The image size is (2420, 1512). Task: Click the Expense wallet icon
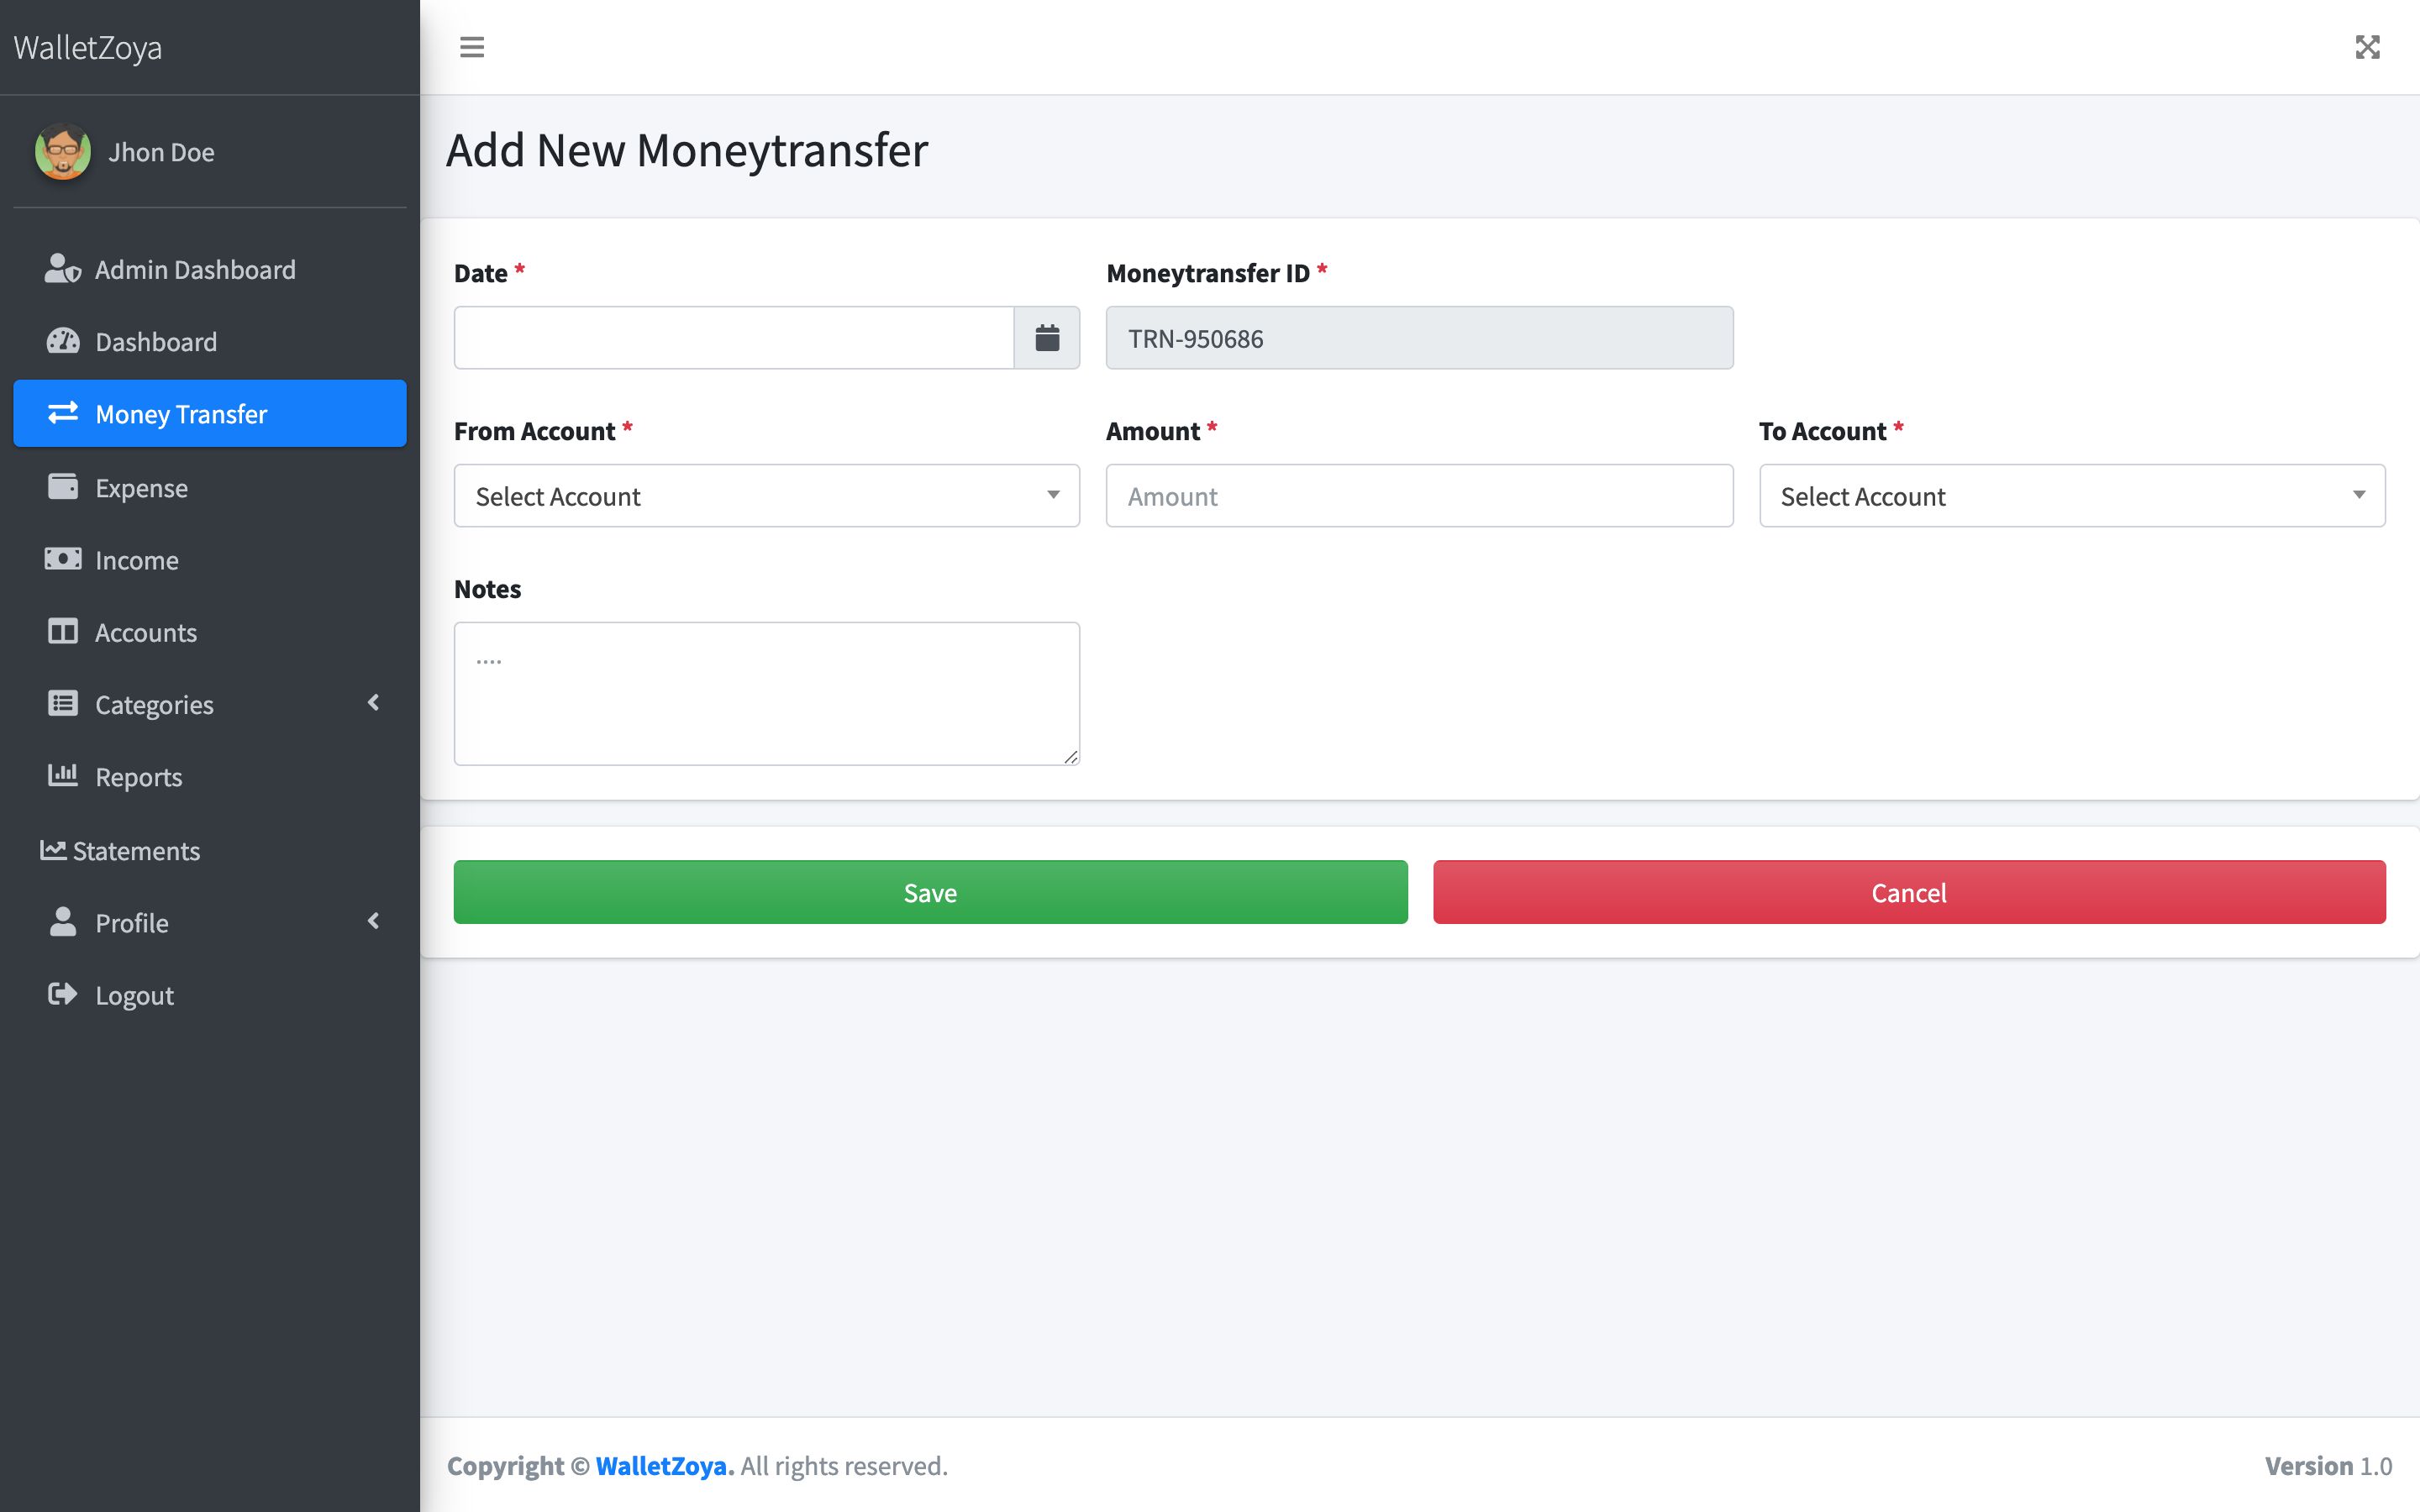[62, 487]
